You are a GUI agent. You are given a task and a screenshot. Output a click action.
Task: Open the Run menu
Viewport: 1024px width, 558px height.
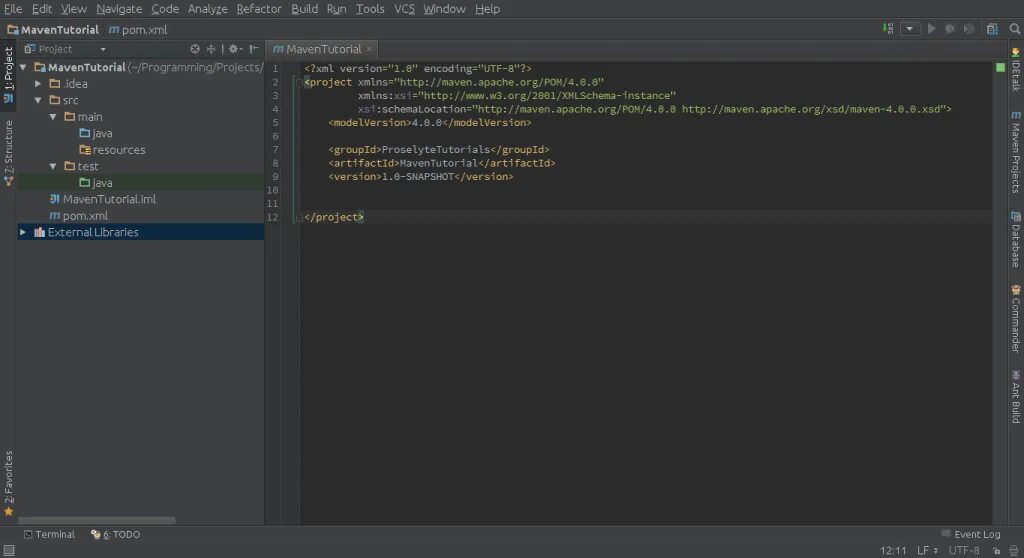click(336, 9)
